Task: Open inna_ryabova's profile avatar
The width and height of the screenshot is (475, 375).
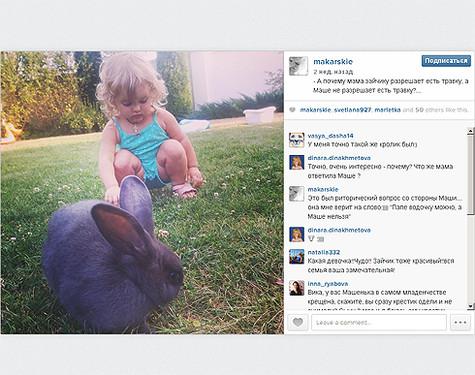Action: tap(297, 288)
